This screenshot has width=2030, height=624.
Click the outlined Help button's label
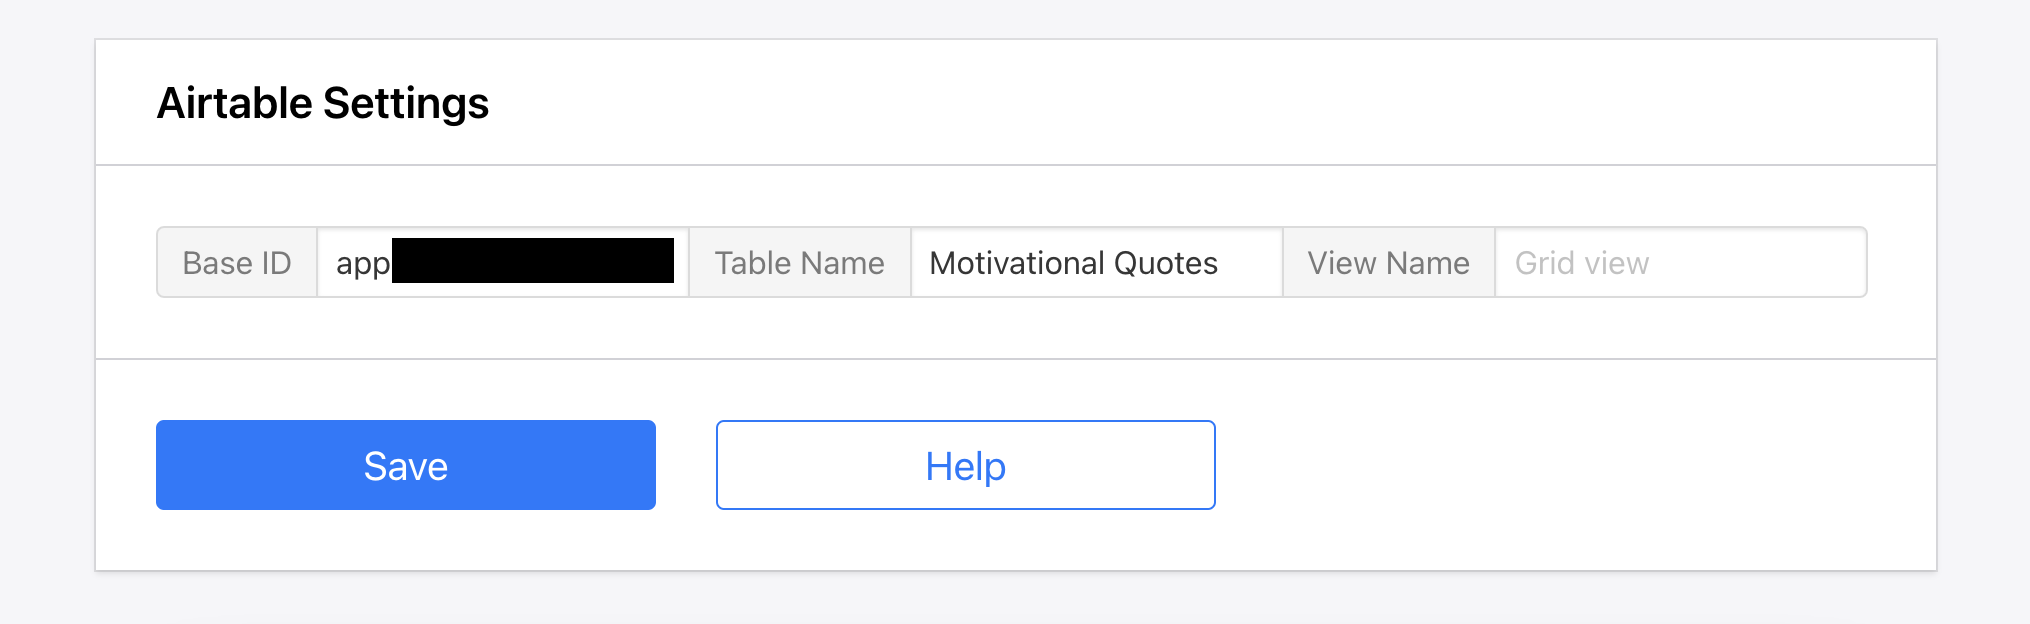pos(965,466)
